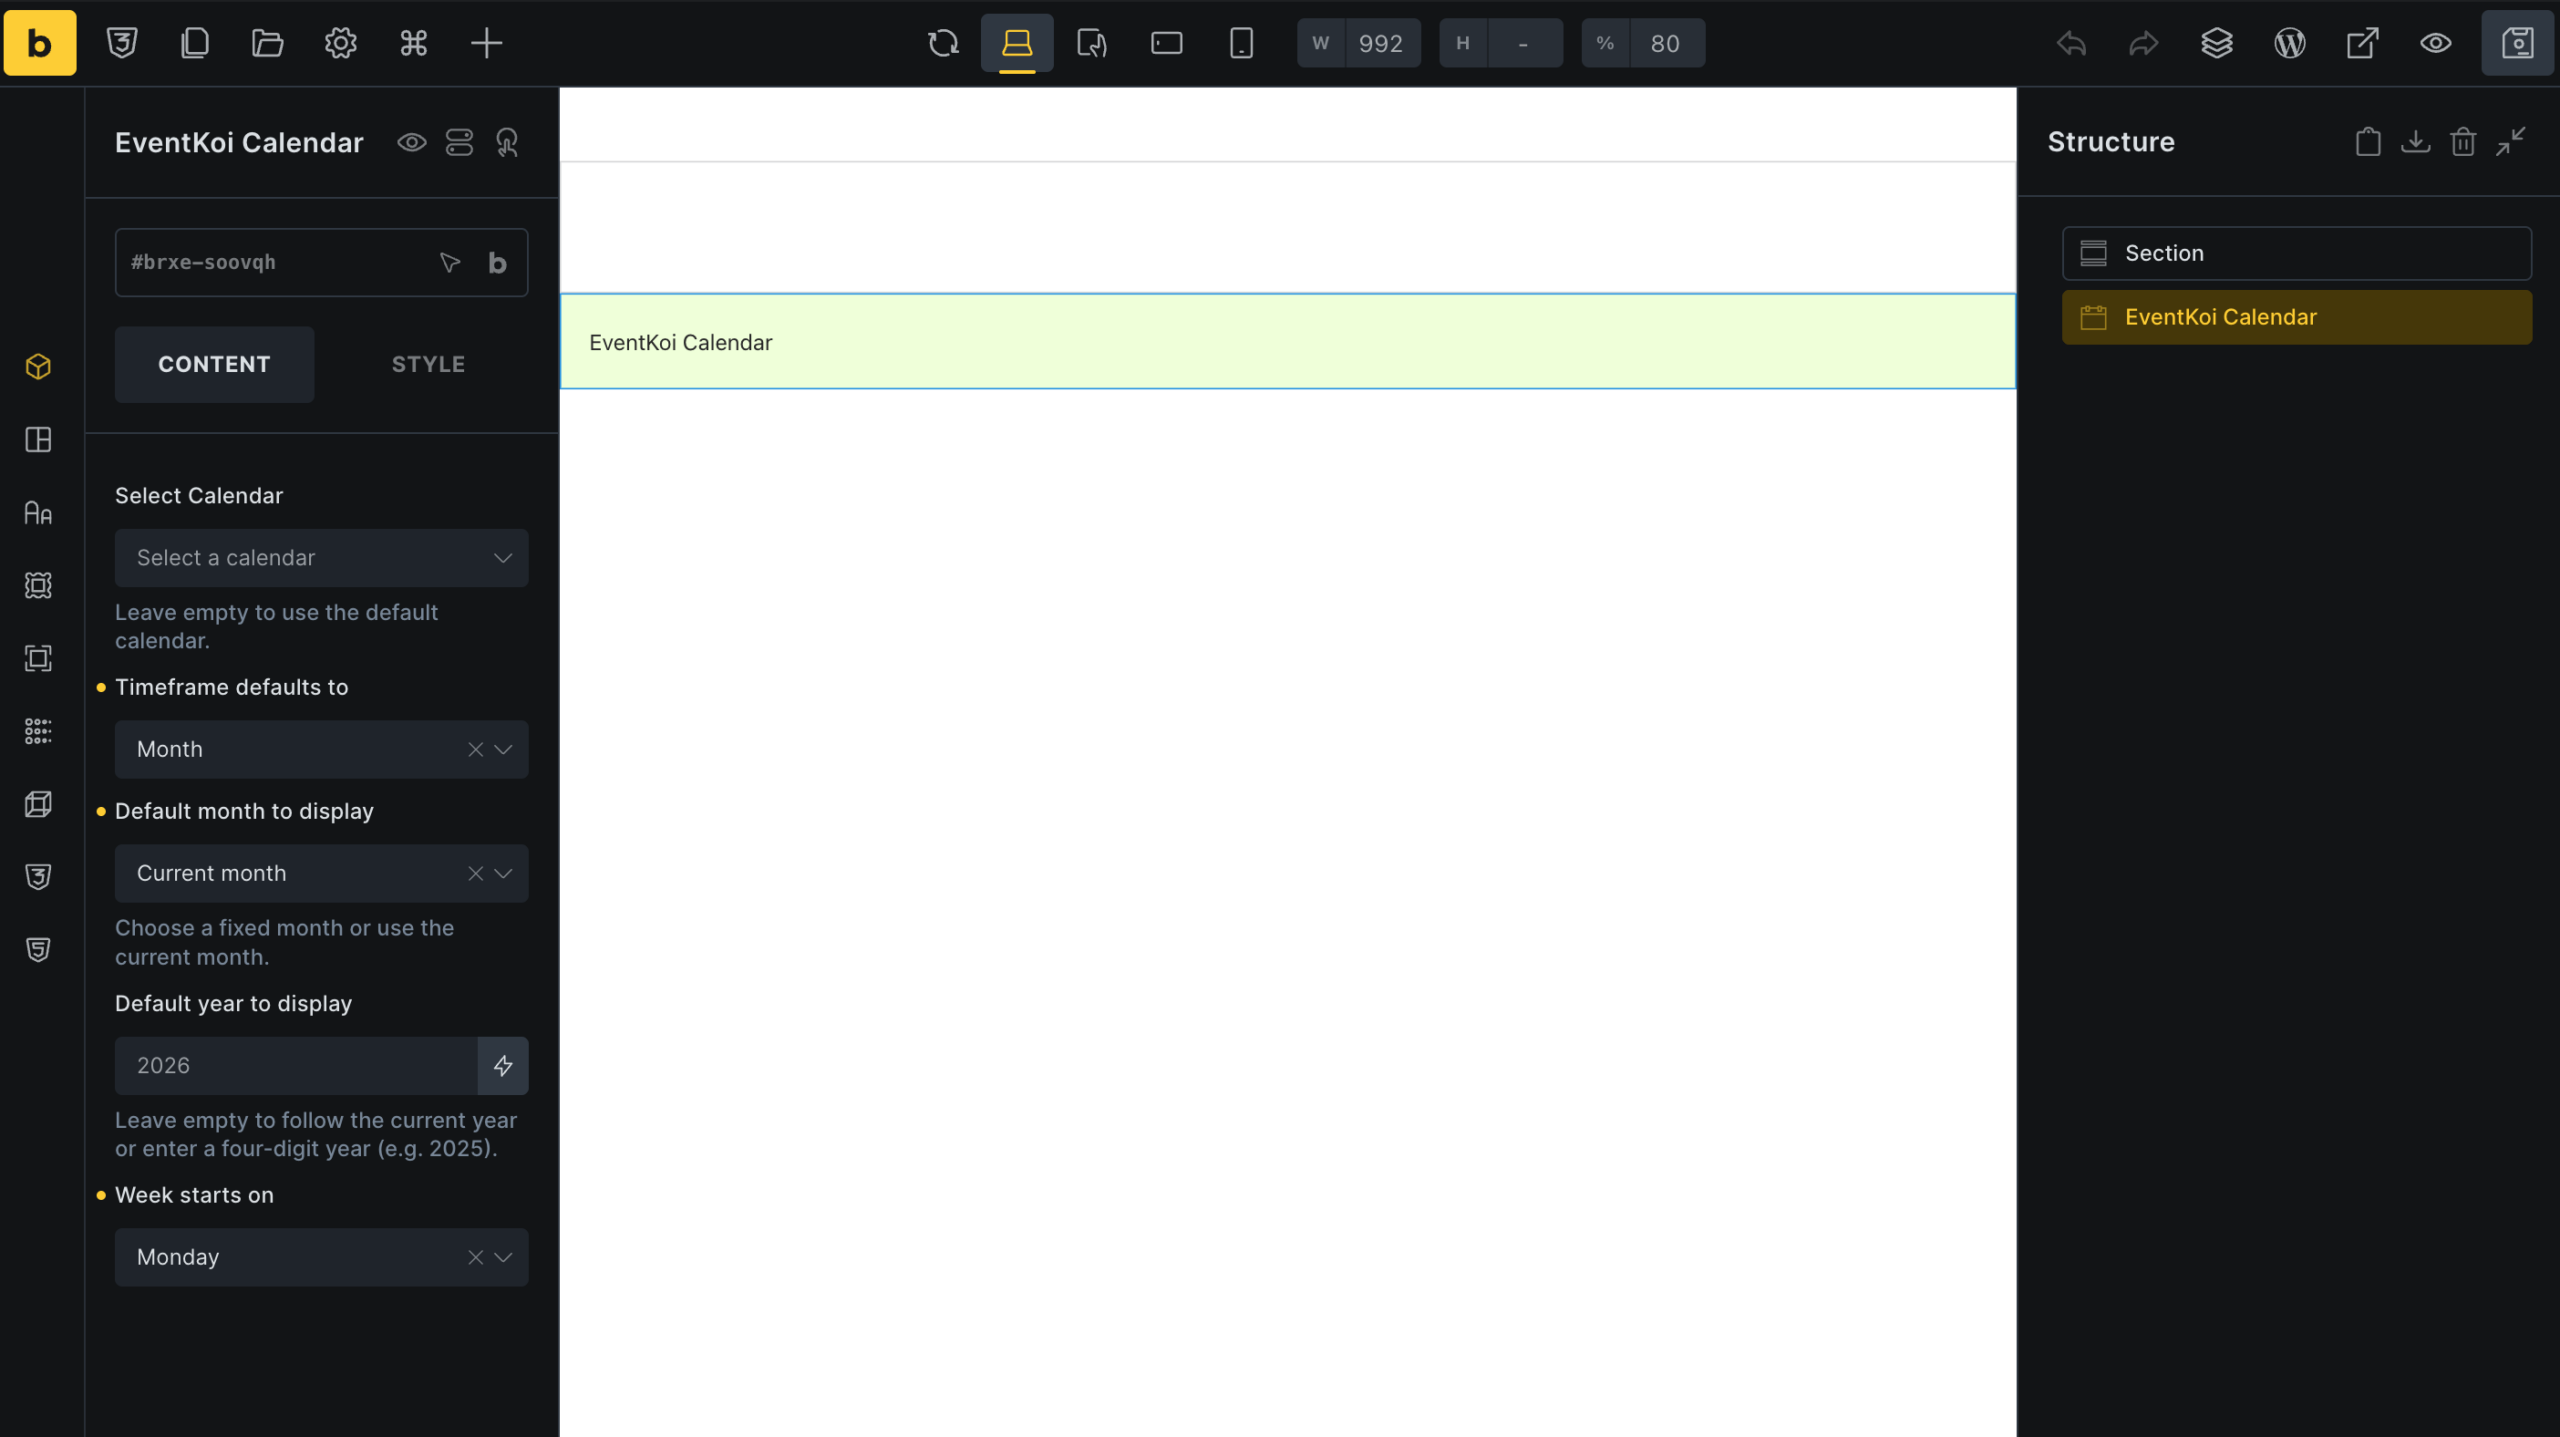The image size is (2560, 1437).
Task: Open the revisions layers icon
Action: point(2216,43)
